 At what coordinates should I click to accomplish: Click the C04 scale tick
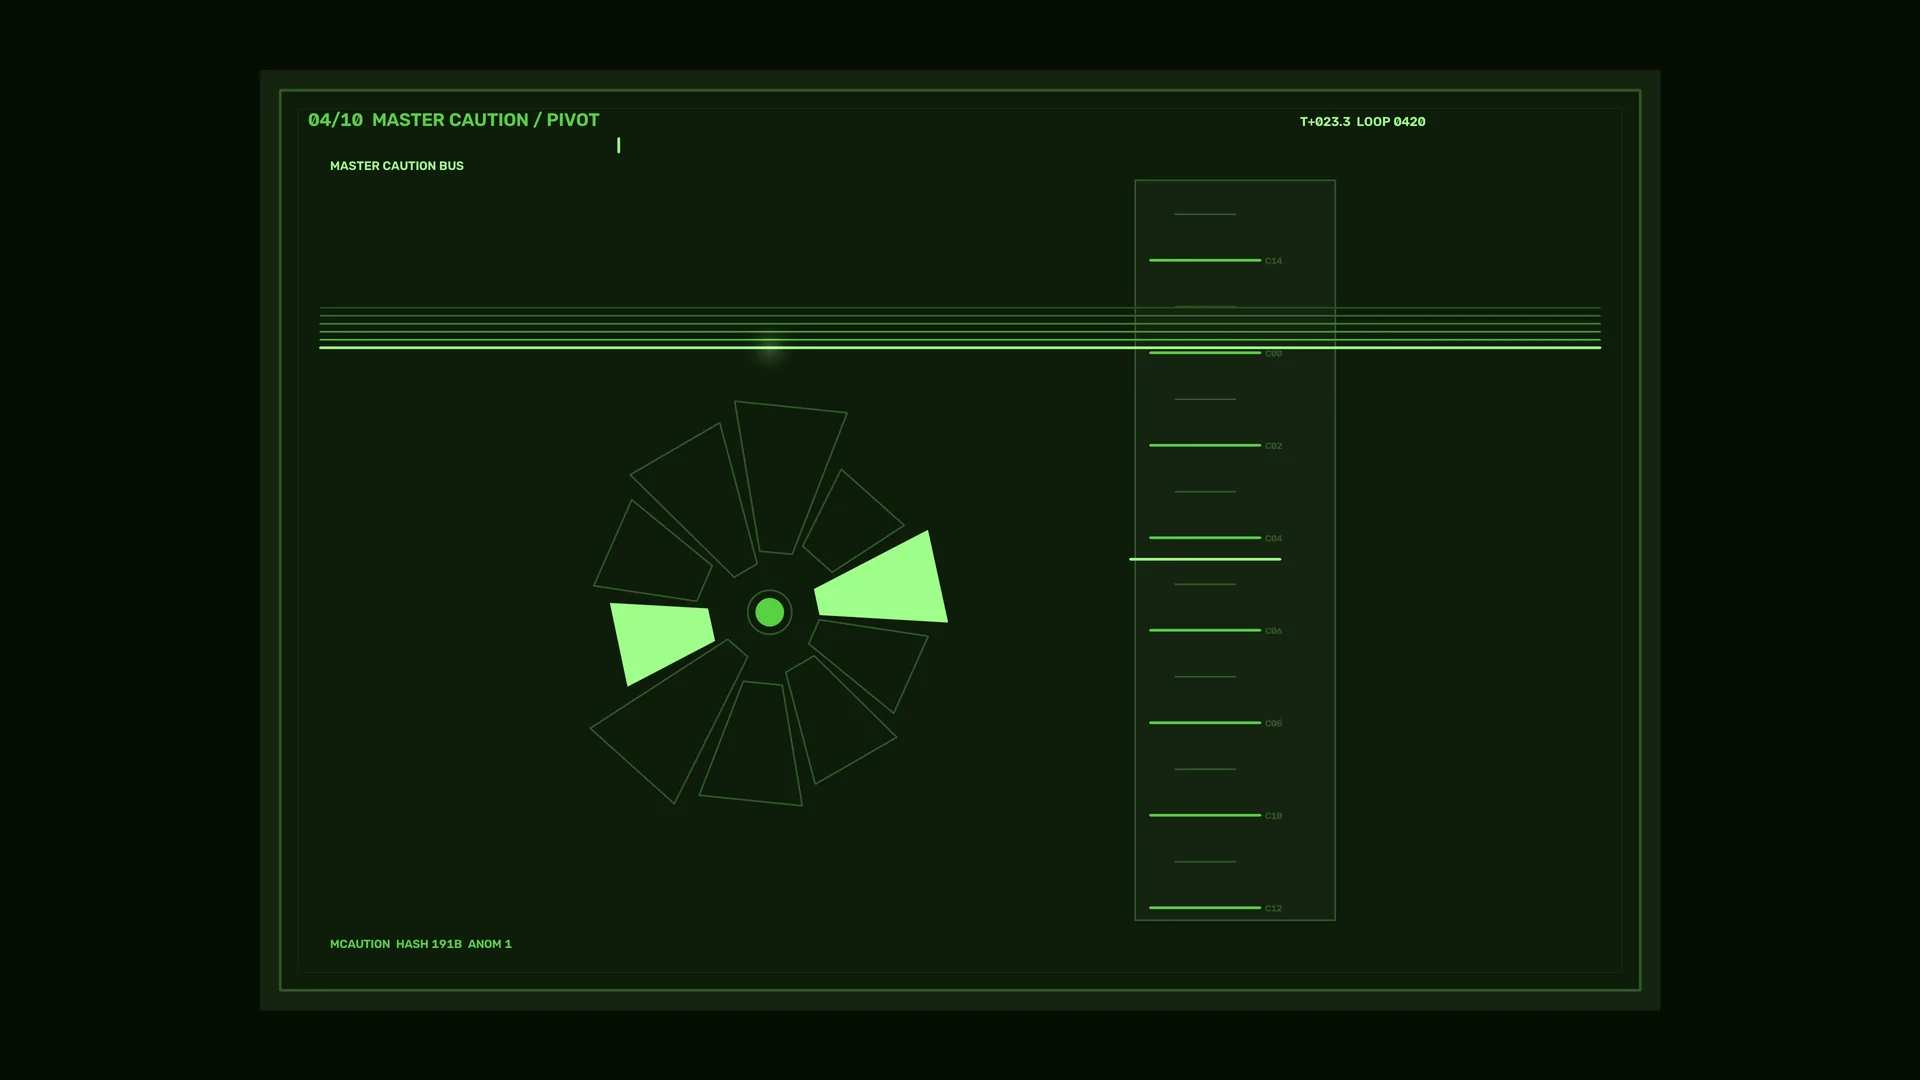[x=1205, y=538]
